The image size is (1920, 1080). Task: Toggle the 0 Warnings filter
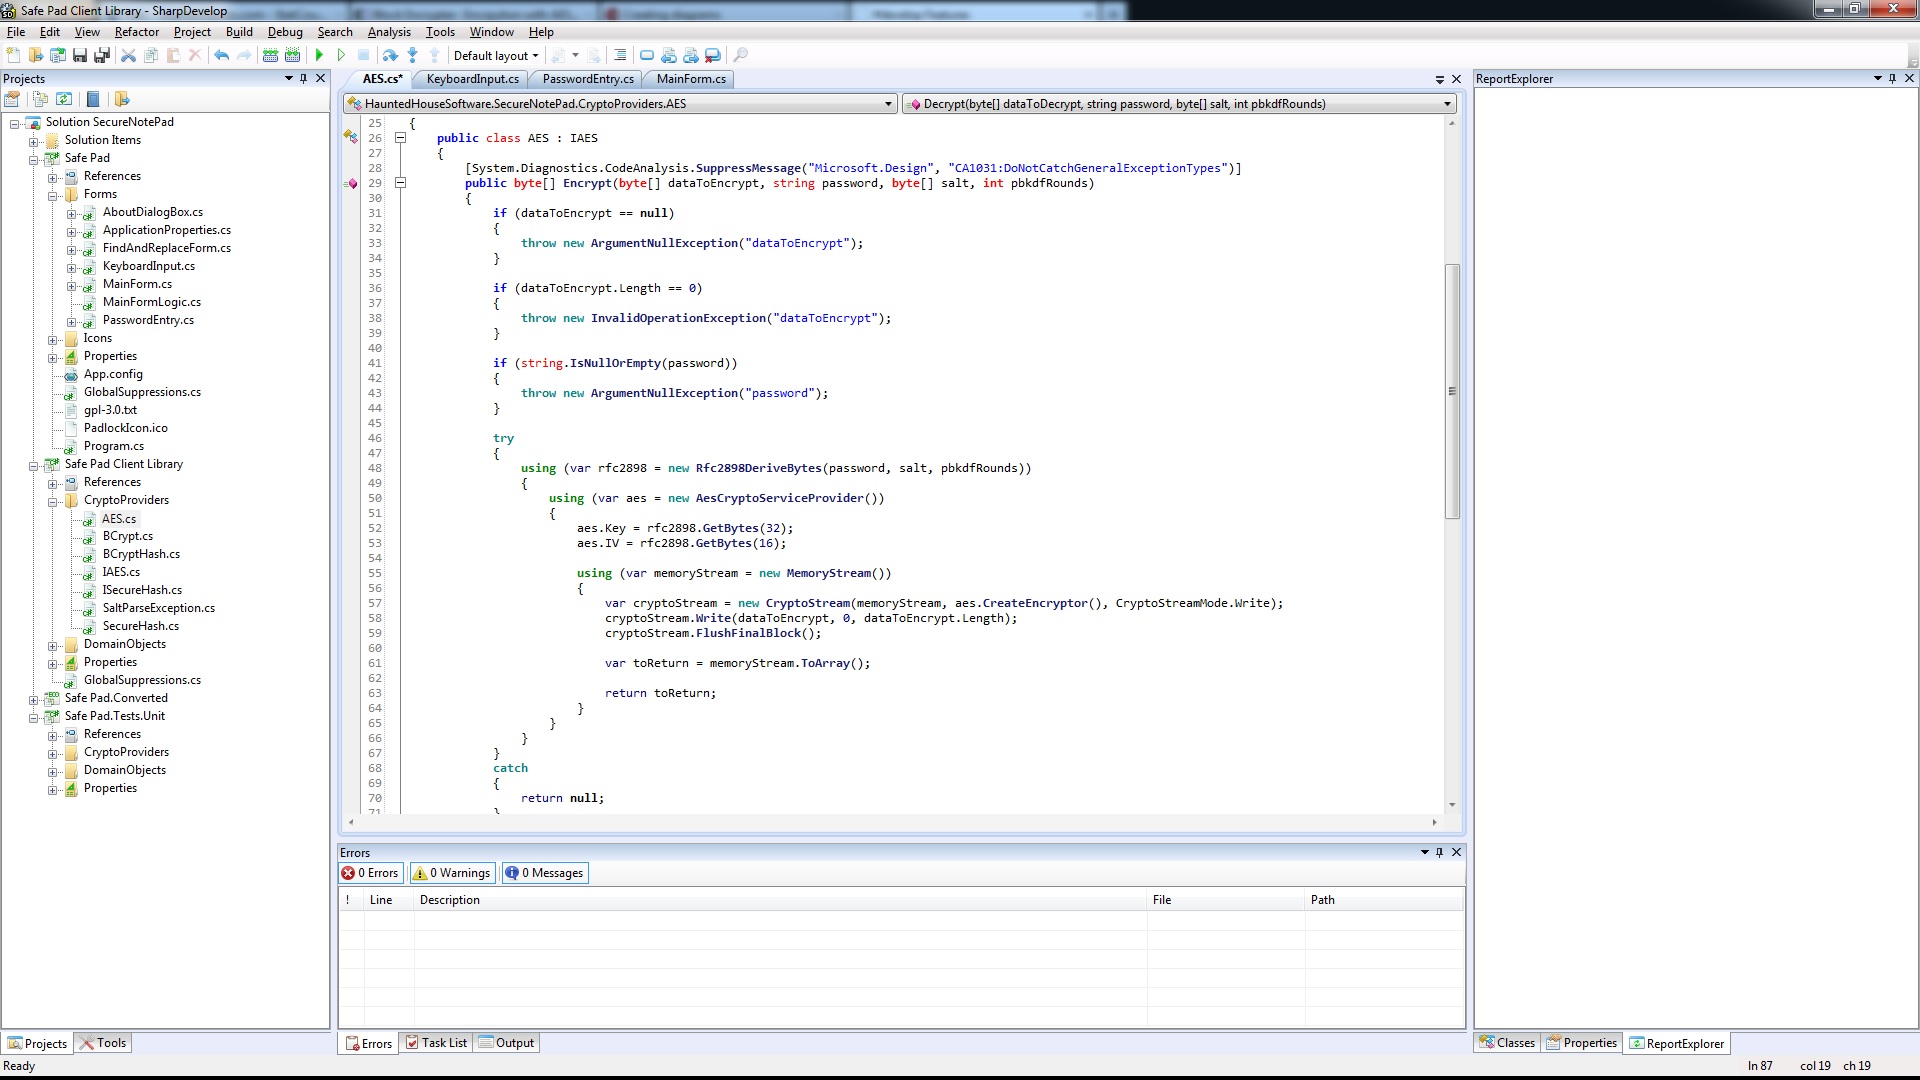451,872
